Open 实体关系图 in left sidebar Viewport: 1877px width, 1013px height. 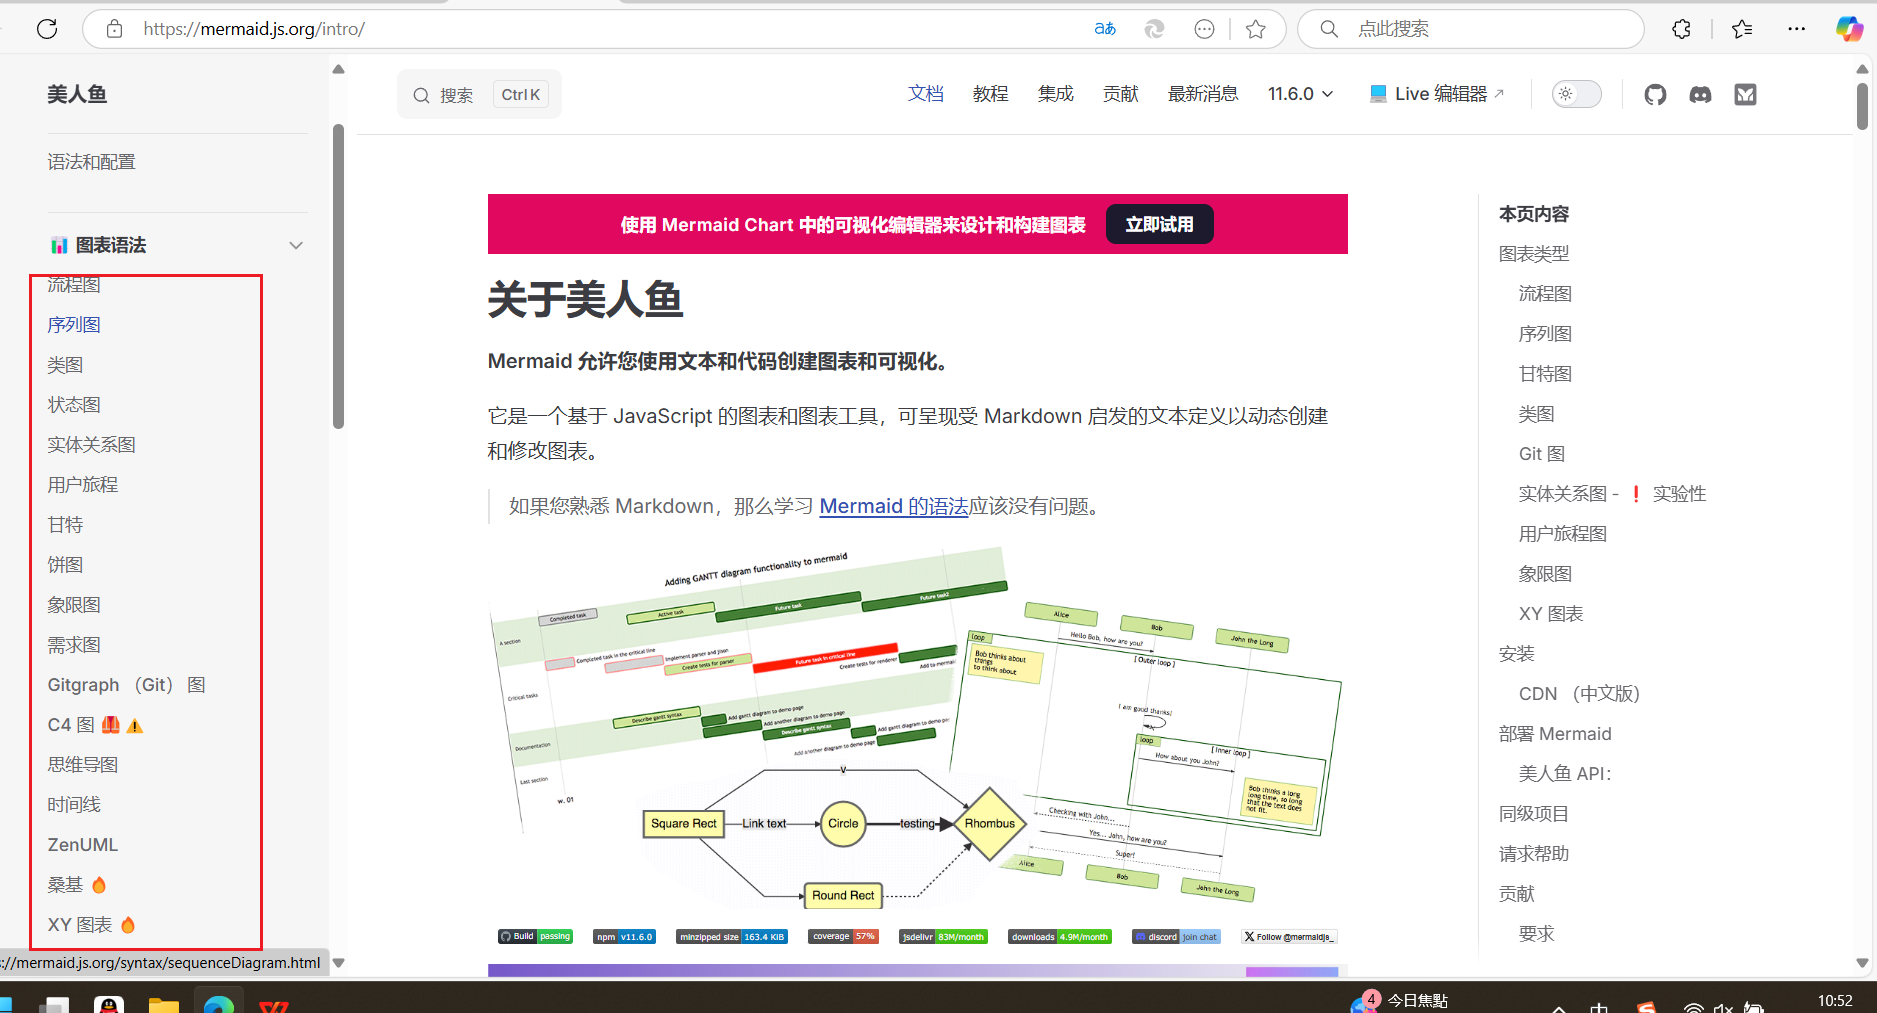[x=91, y=445]
